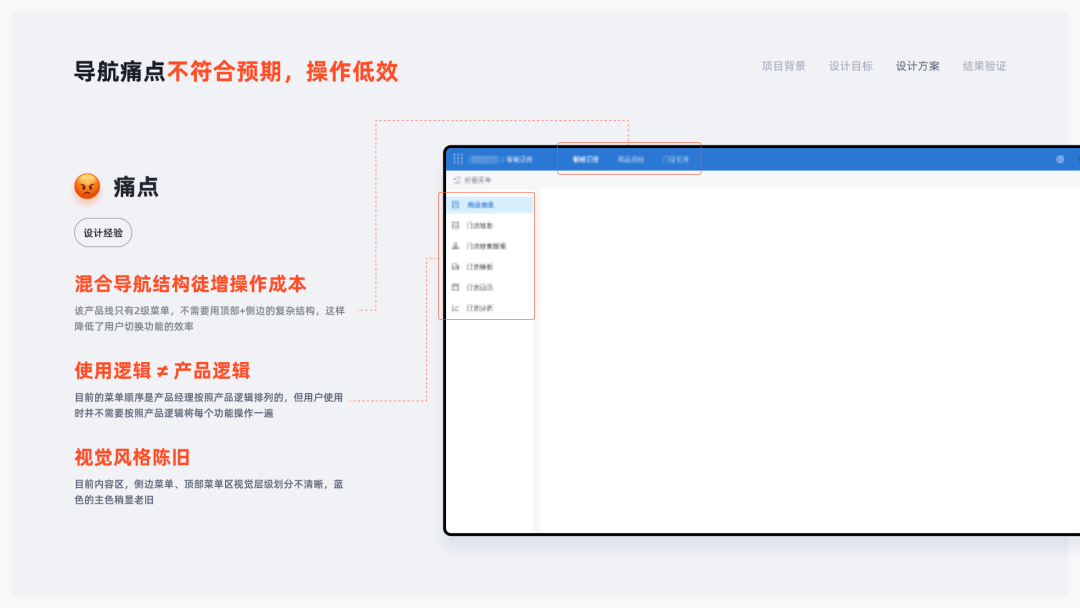Switch to the 设计目标 section
1080x608 pixels.
(x=851, y=66)
